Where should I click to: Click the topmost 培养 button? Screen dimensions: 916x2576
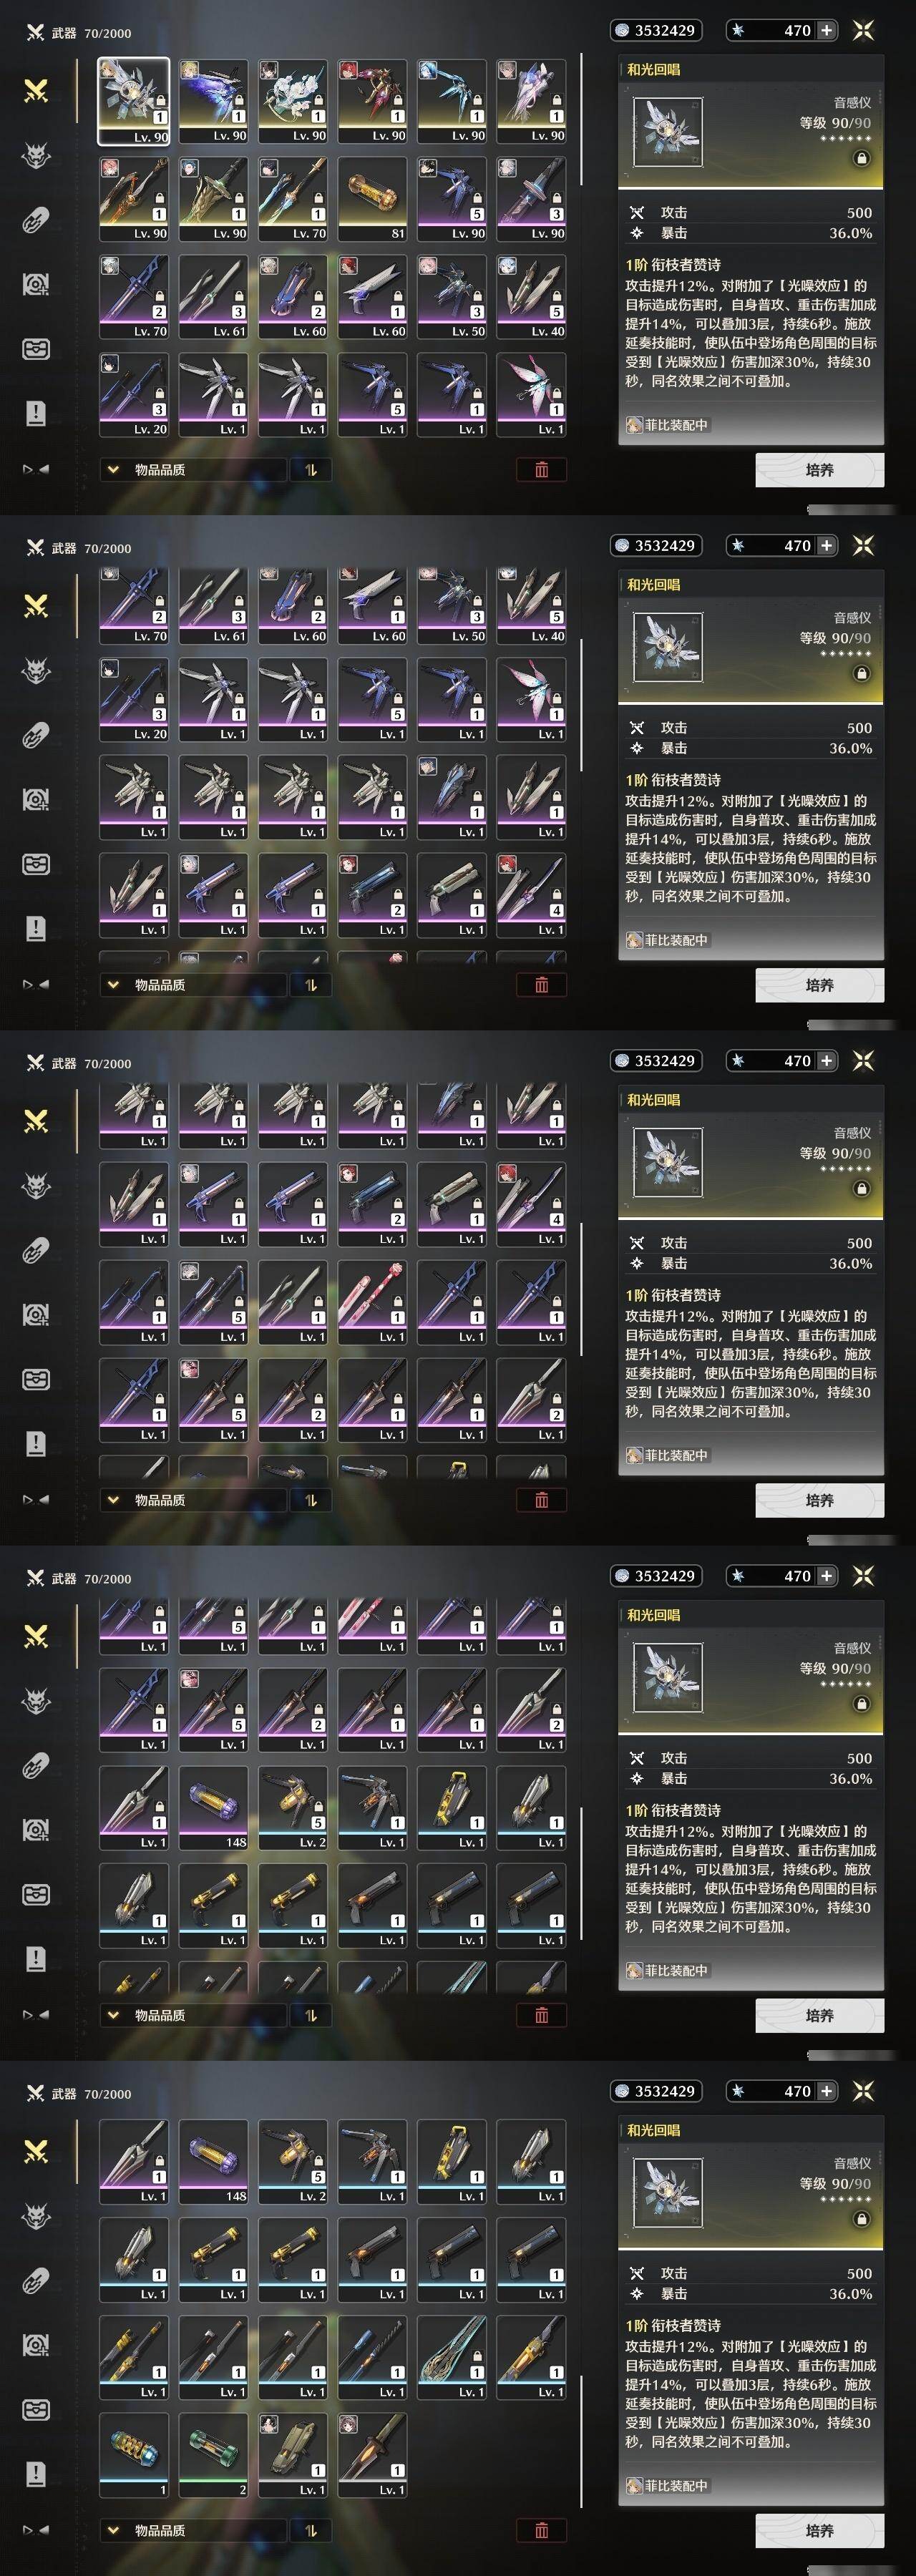coord(819,469)
